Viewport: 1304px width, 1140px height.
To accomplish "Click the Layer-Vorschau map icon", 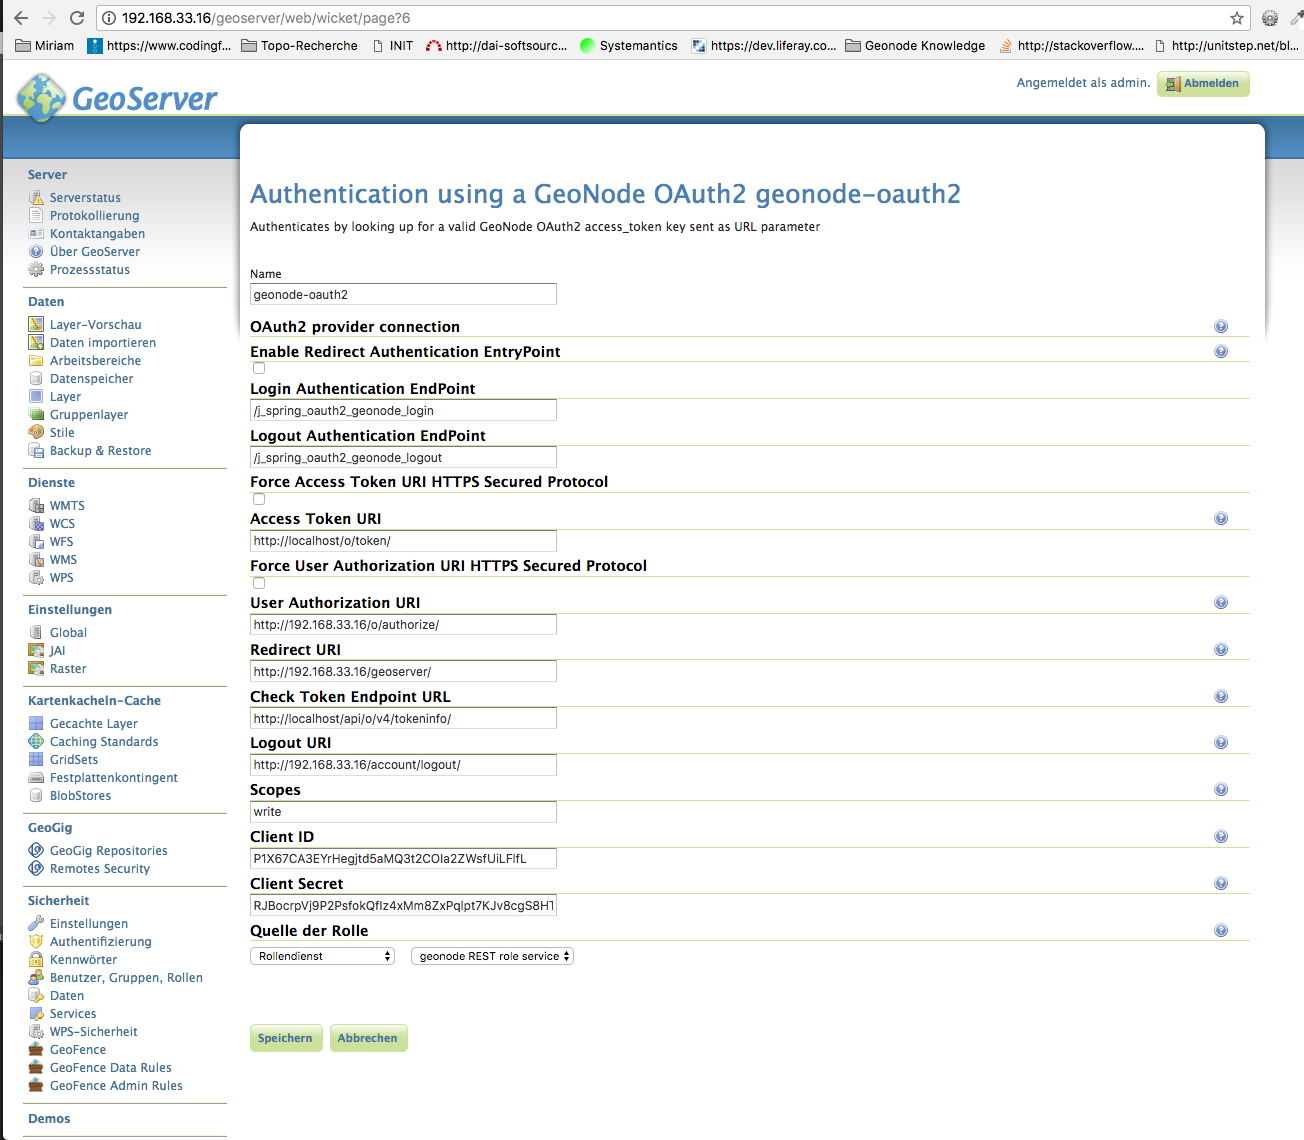I will coord(36,325).
